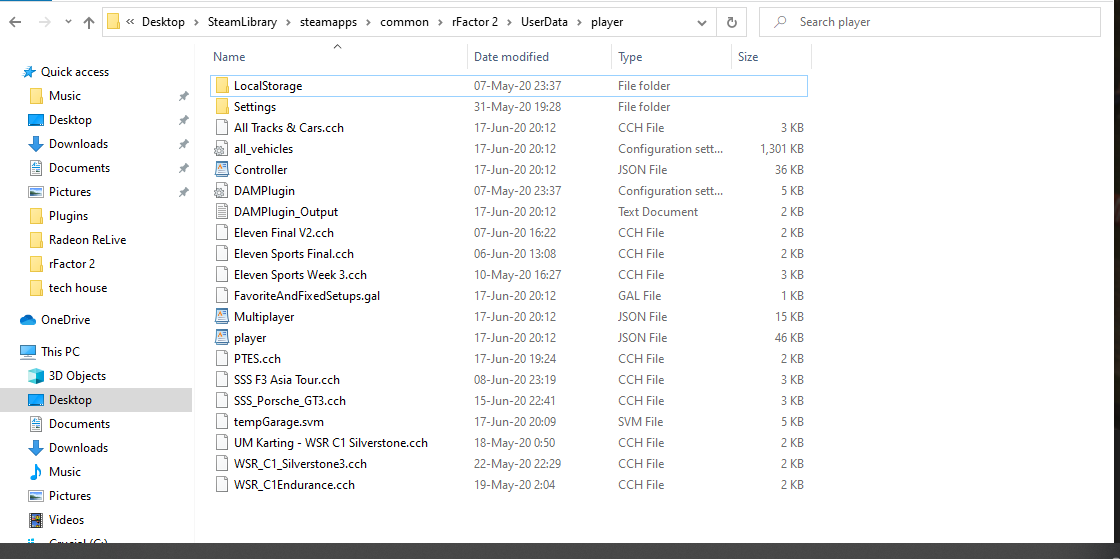Select Eleven Sports Final.cch file
Screen dimensions: 1120x559
tap(294, 253)
